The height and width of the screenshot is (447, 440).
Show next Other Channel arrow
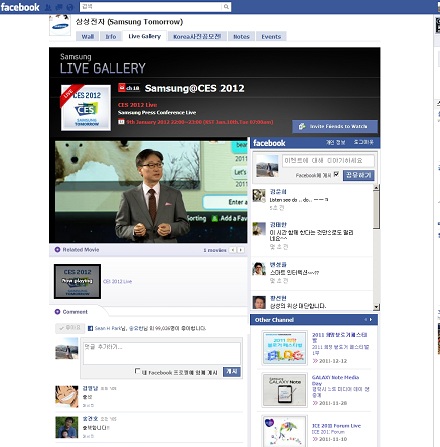tap(371, 320)
